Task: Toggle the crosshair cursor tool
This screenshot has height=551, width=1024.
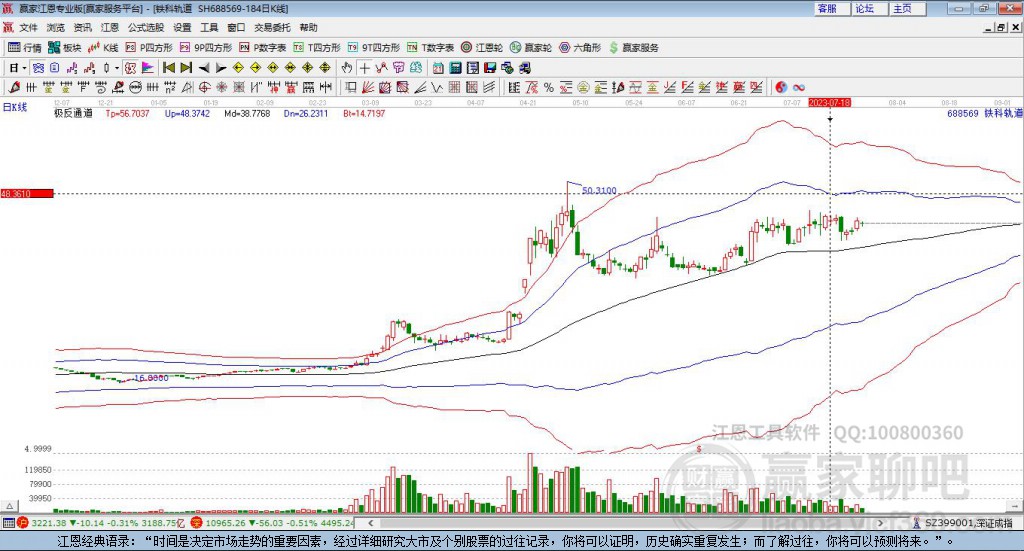Action: click(364, 68)
